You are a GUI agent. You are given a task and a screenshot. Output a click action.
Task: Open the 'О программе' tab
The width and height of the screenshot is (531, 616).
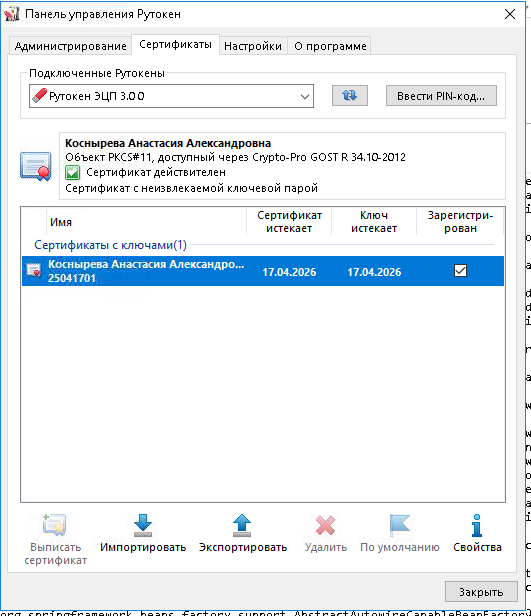[x=330, y=46]
